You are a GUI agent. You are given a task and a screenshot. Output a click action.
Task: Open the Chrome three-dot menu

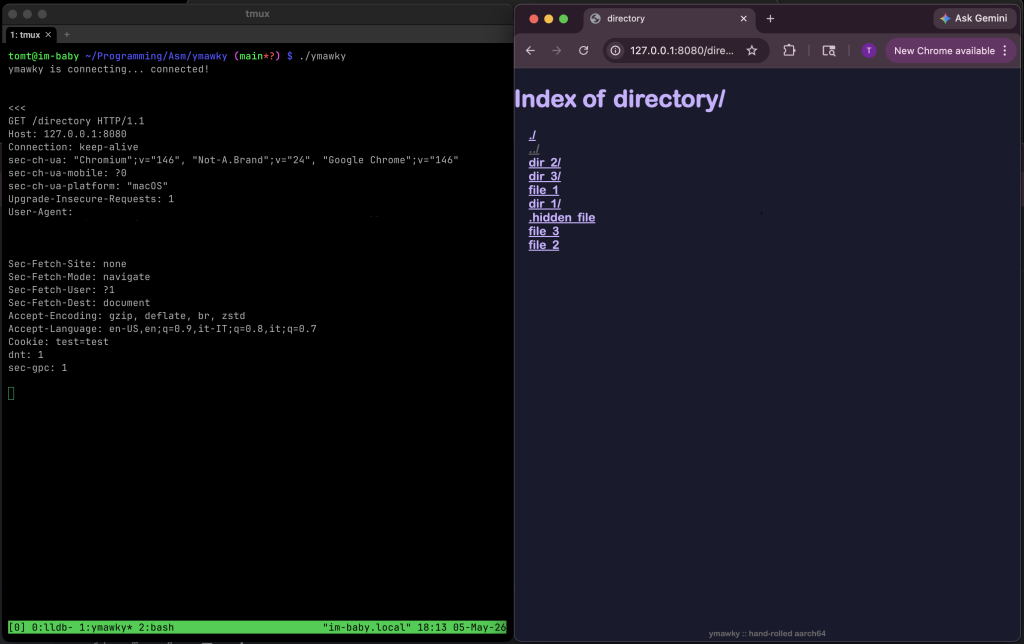[x=1005, y=51]
